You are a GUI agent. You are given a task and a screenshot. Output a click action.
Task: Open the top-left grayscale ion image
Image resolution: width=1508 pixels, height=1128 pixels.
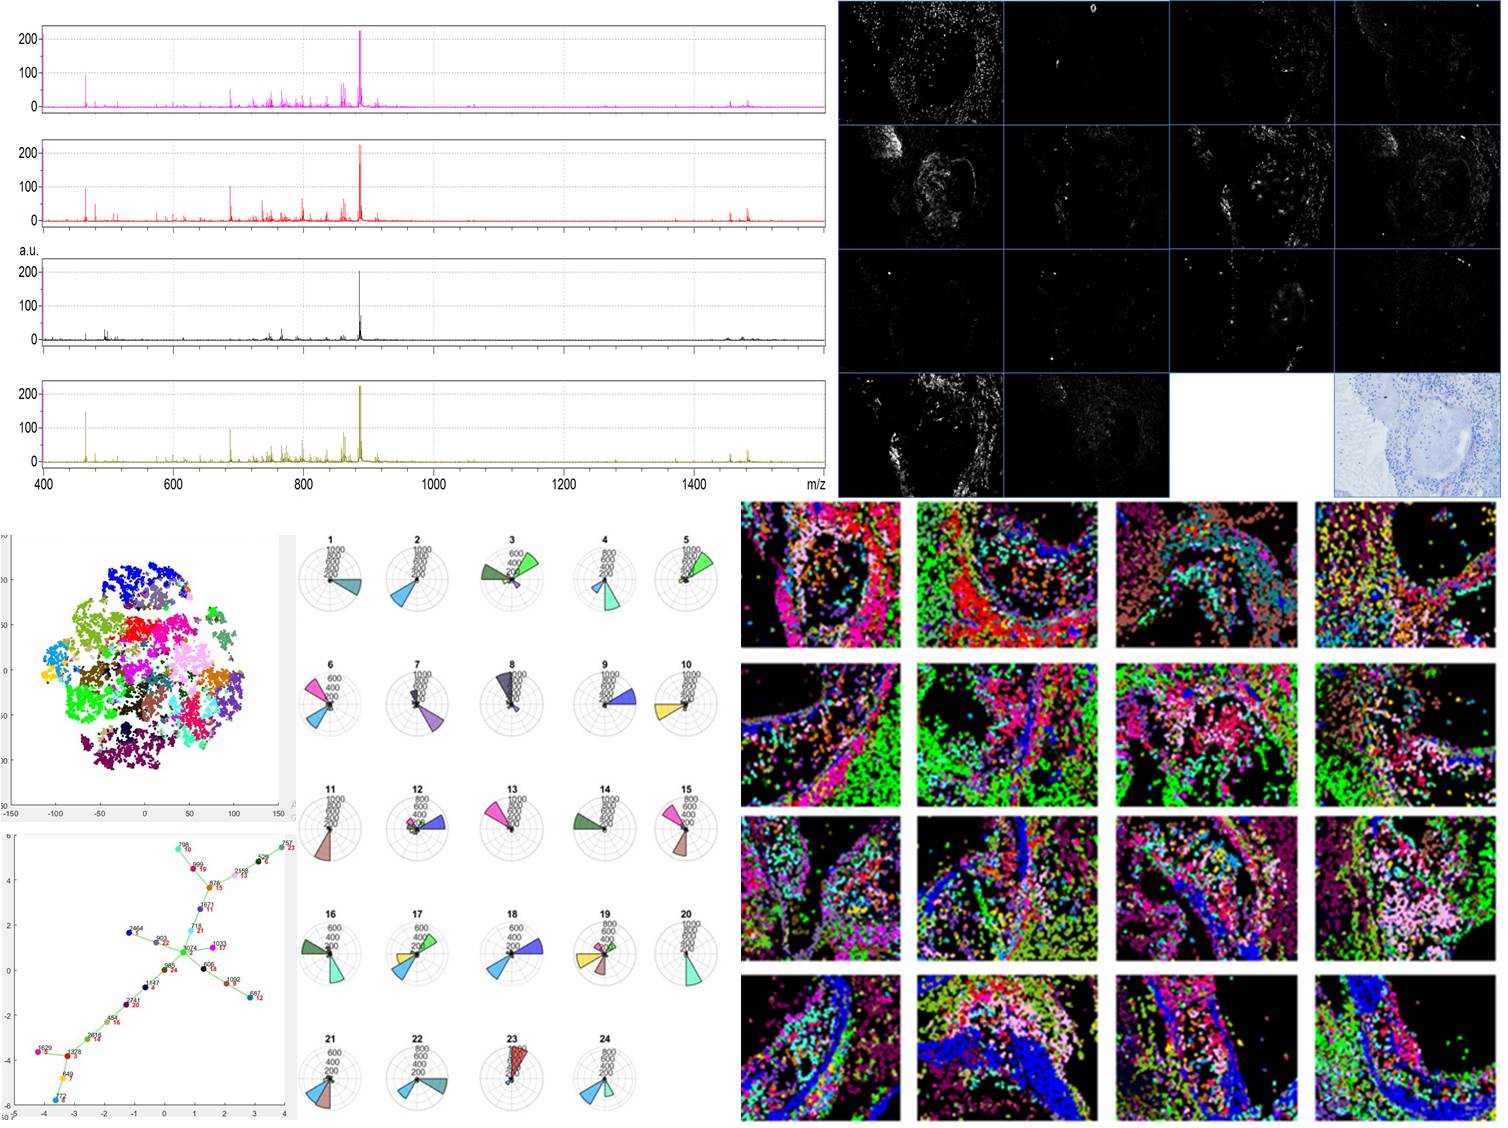920,62
